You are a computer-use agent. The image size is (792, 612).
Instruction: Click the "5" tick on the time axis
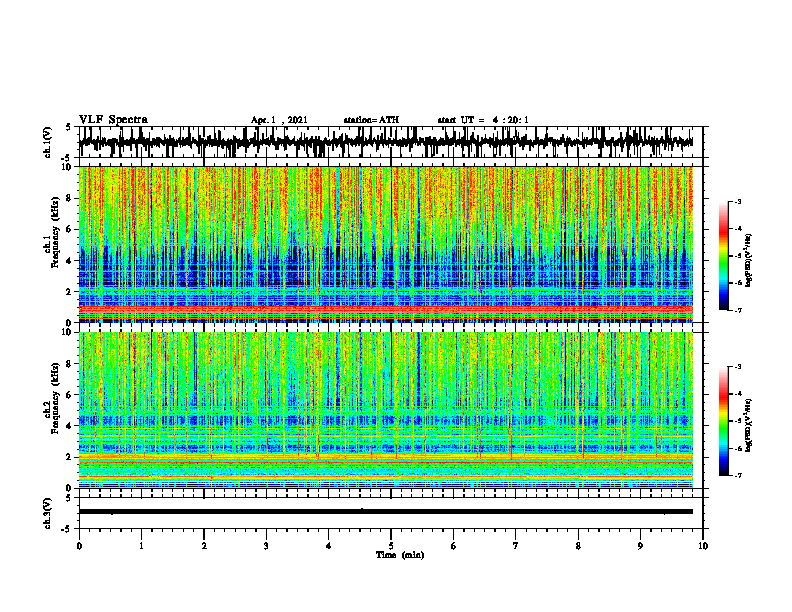(391, 546)
